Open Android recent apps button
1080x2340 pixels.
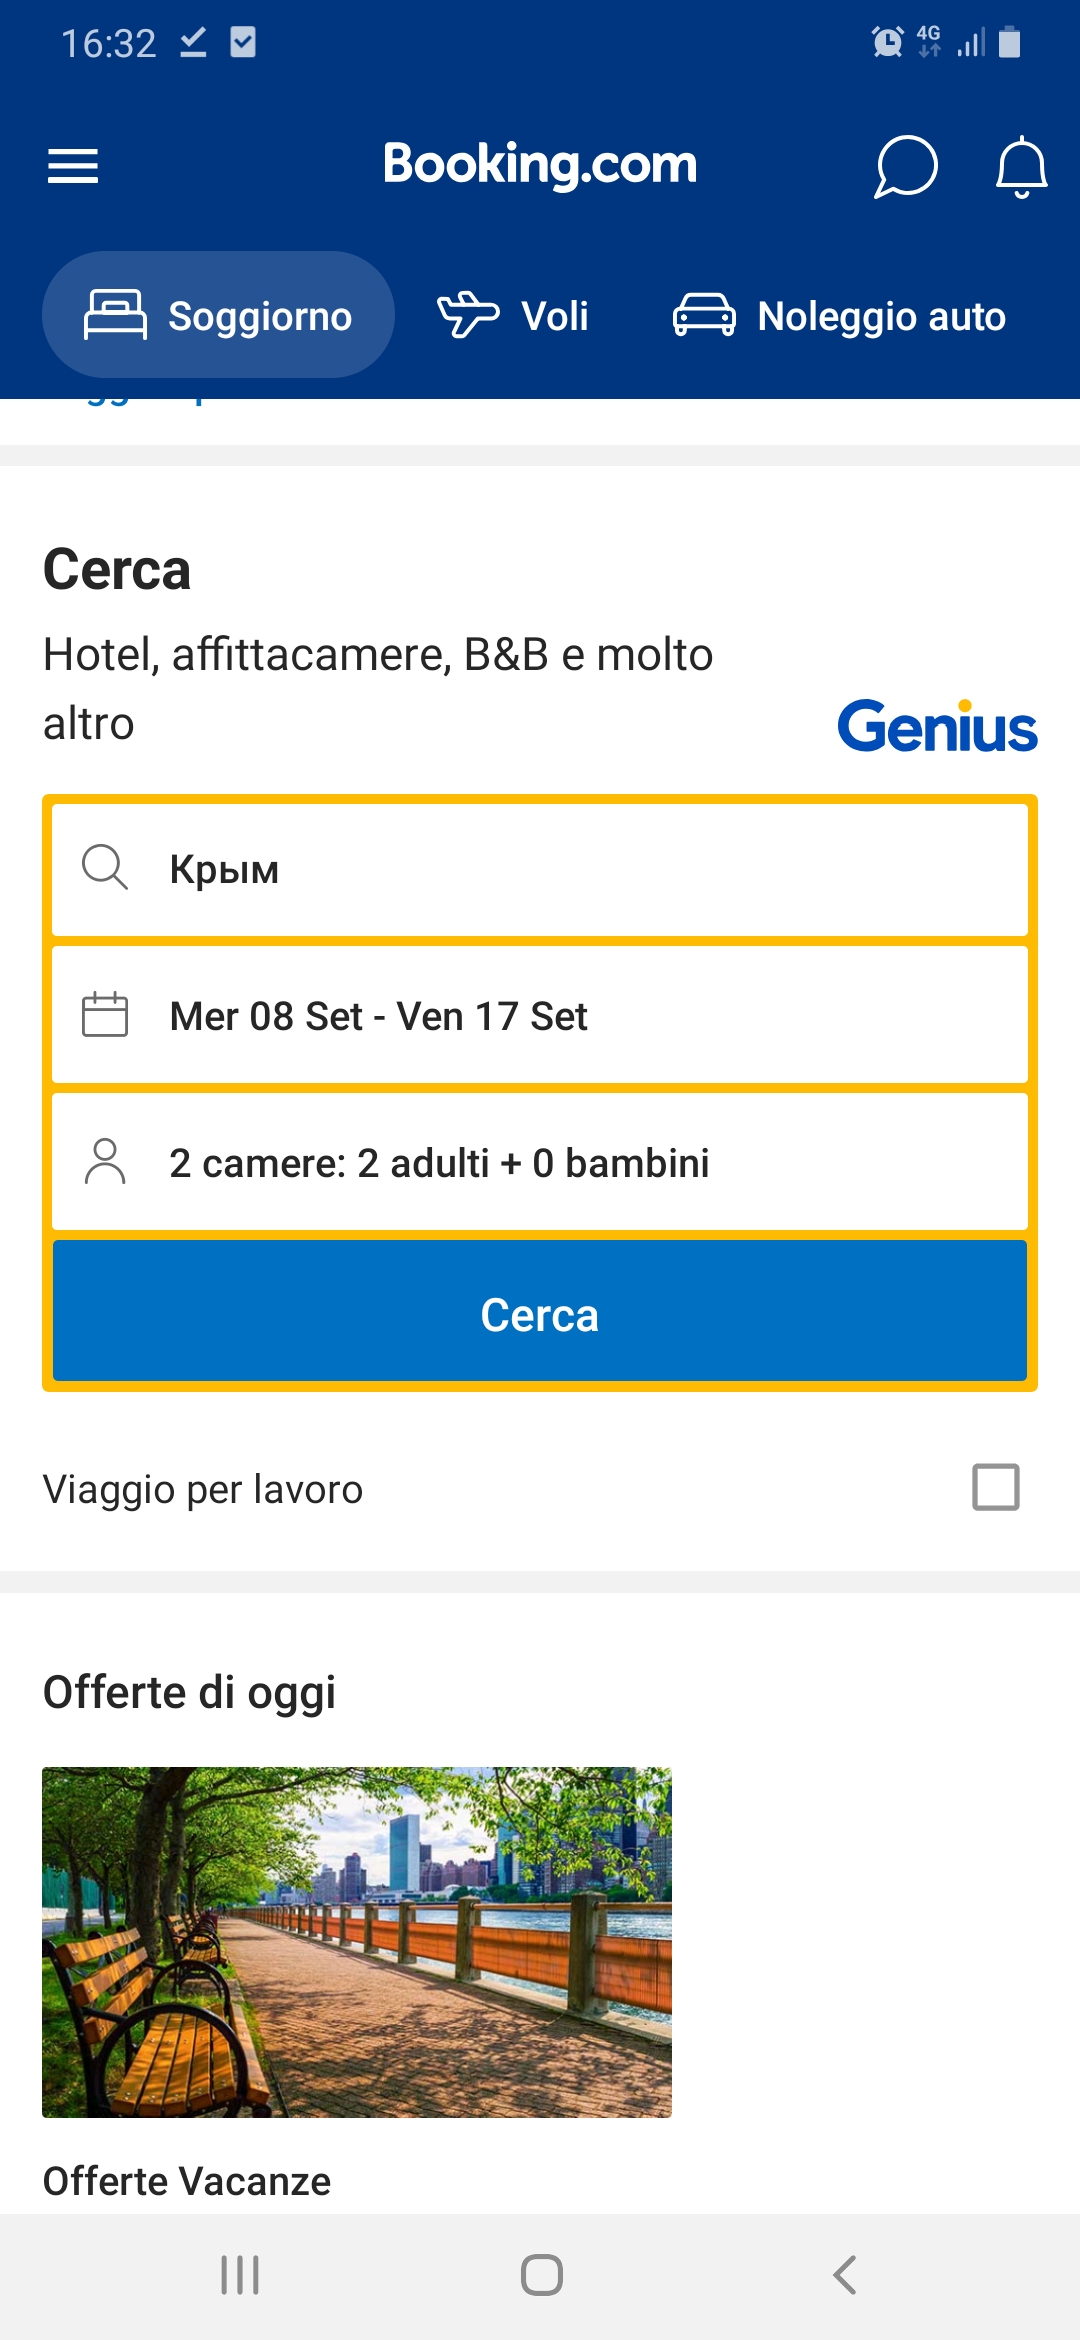240,2275
